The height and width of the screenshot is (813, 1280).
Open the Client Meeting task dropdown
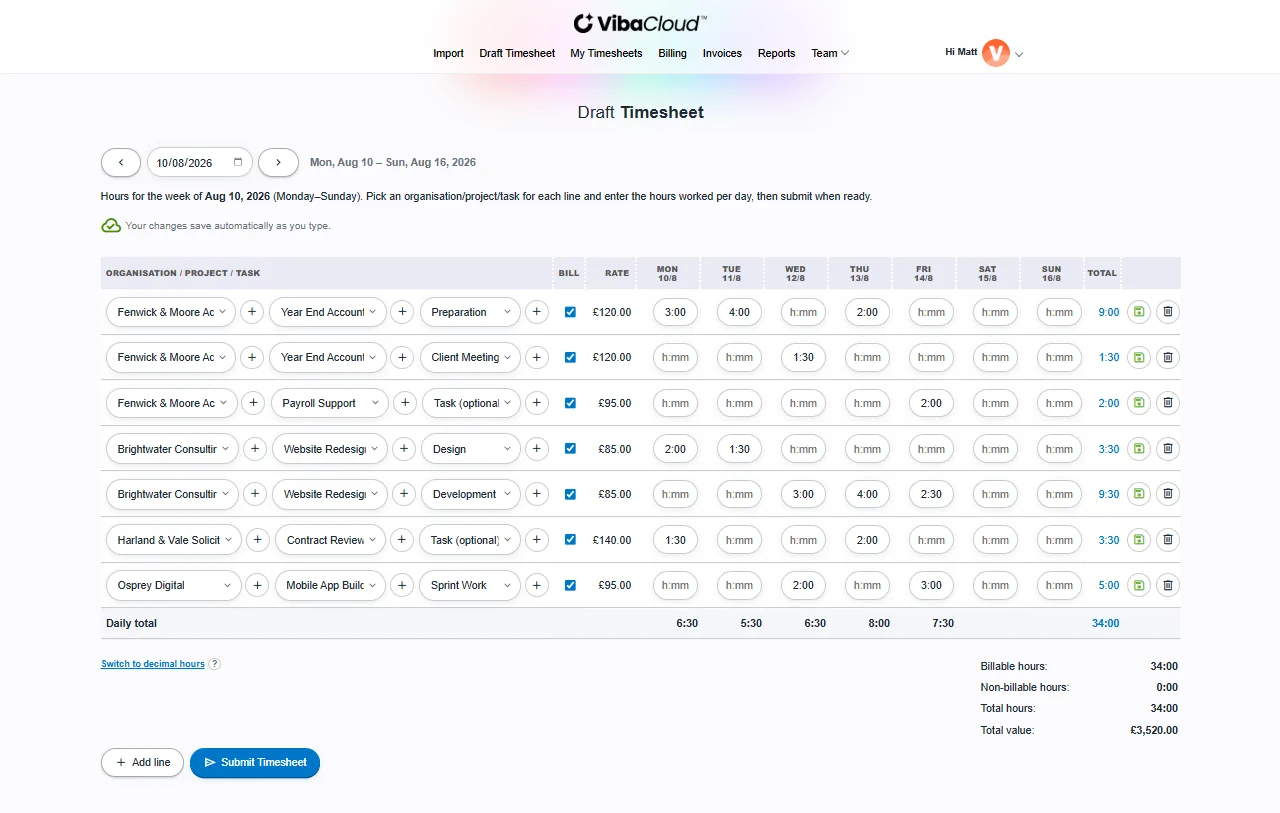coord(470,357)
